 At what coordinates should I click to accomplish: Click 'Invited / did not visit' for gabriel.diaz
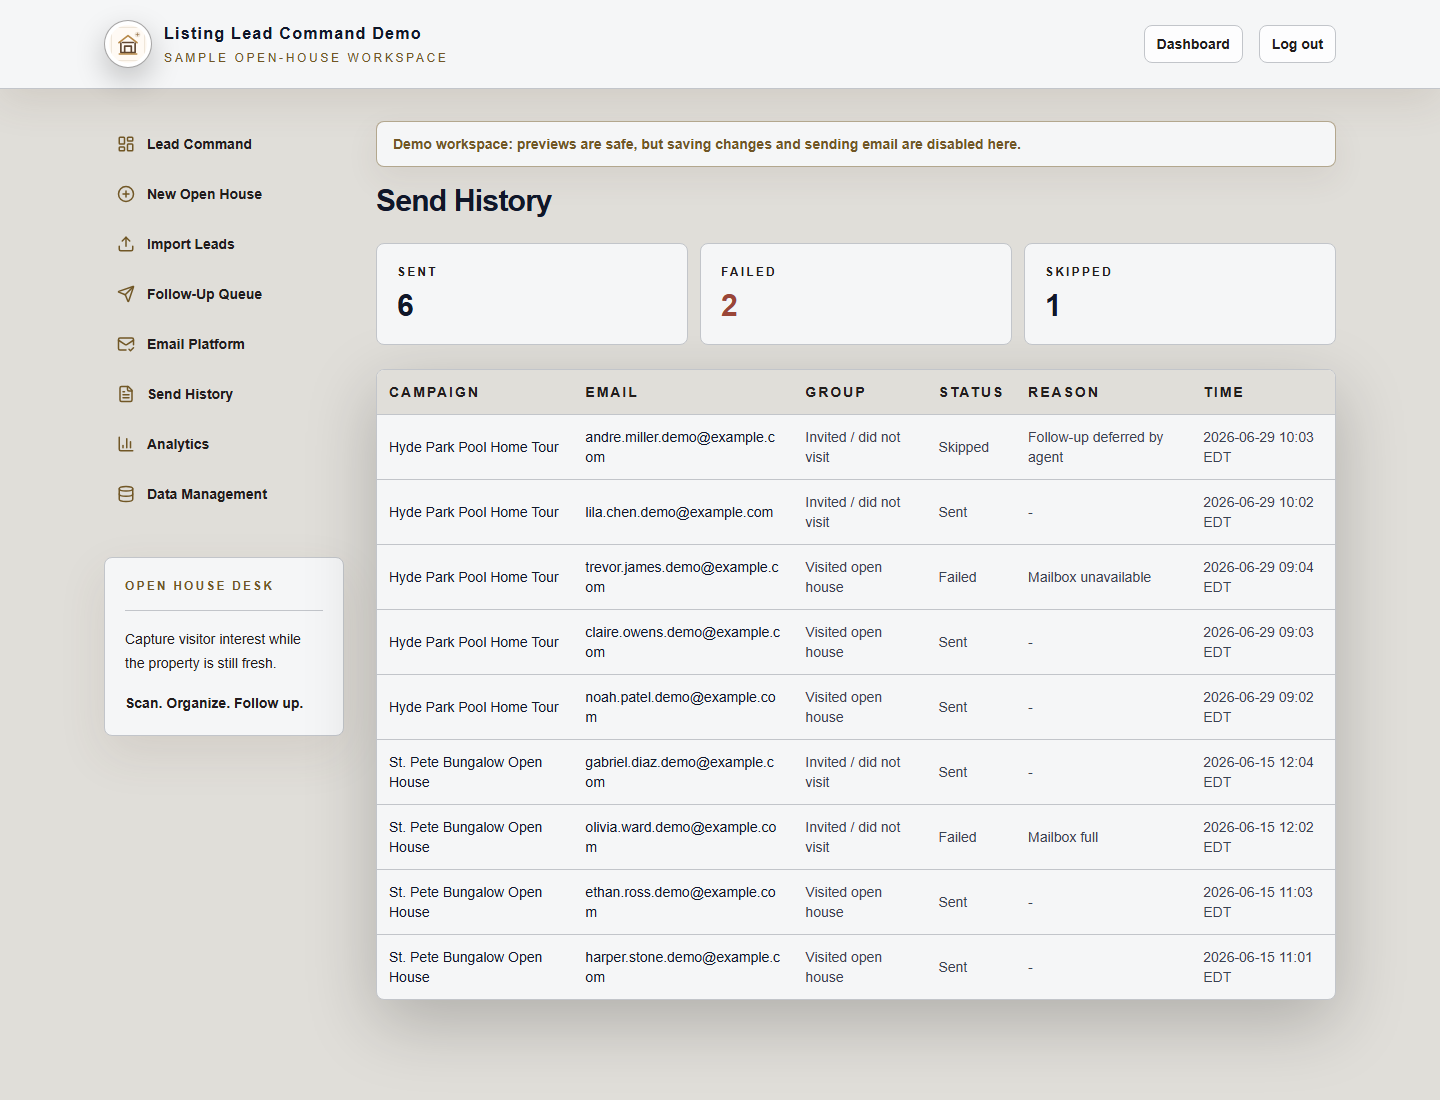point(852,772)
